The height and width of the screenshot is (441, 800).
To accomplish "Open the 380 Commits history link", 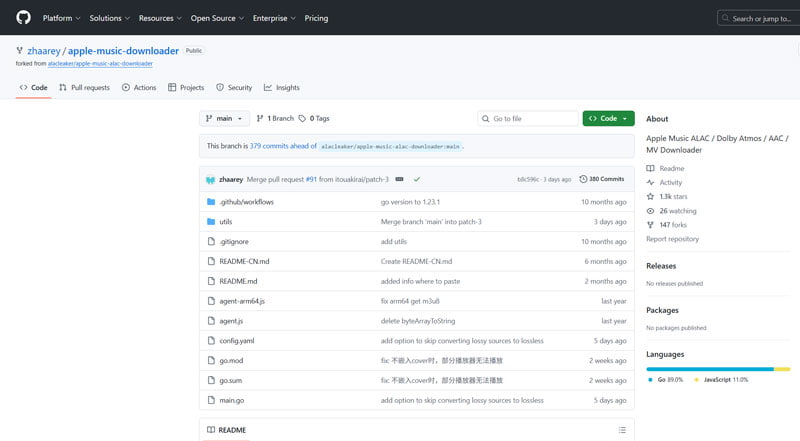I will tap(606, 179).
